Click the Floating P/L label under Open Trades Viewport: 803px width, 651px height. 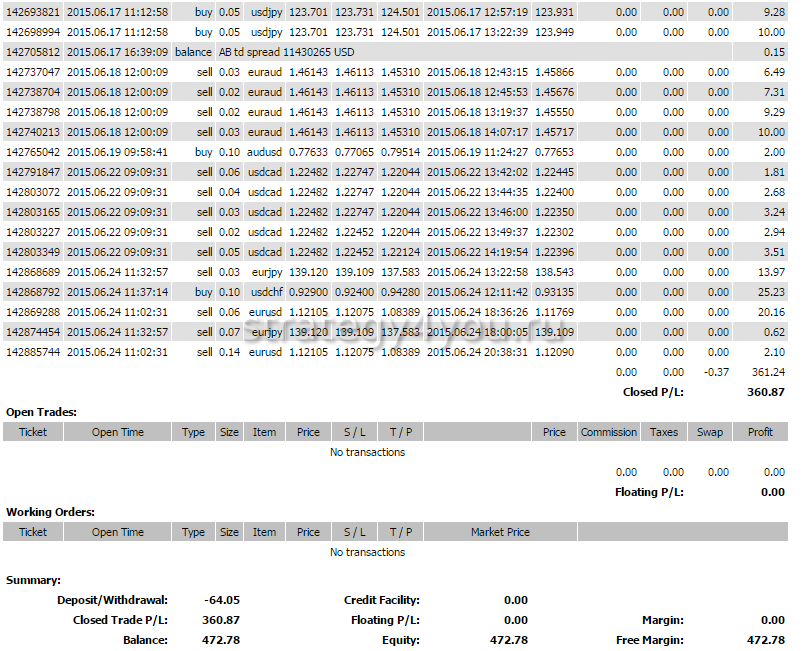(649, 492)
